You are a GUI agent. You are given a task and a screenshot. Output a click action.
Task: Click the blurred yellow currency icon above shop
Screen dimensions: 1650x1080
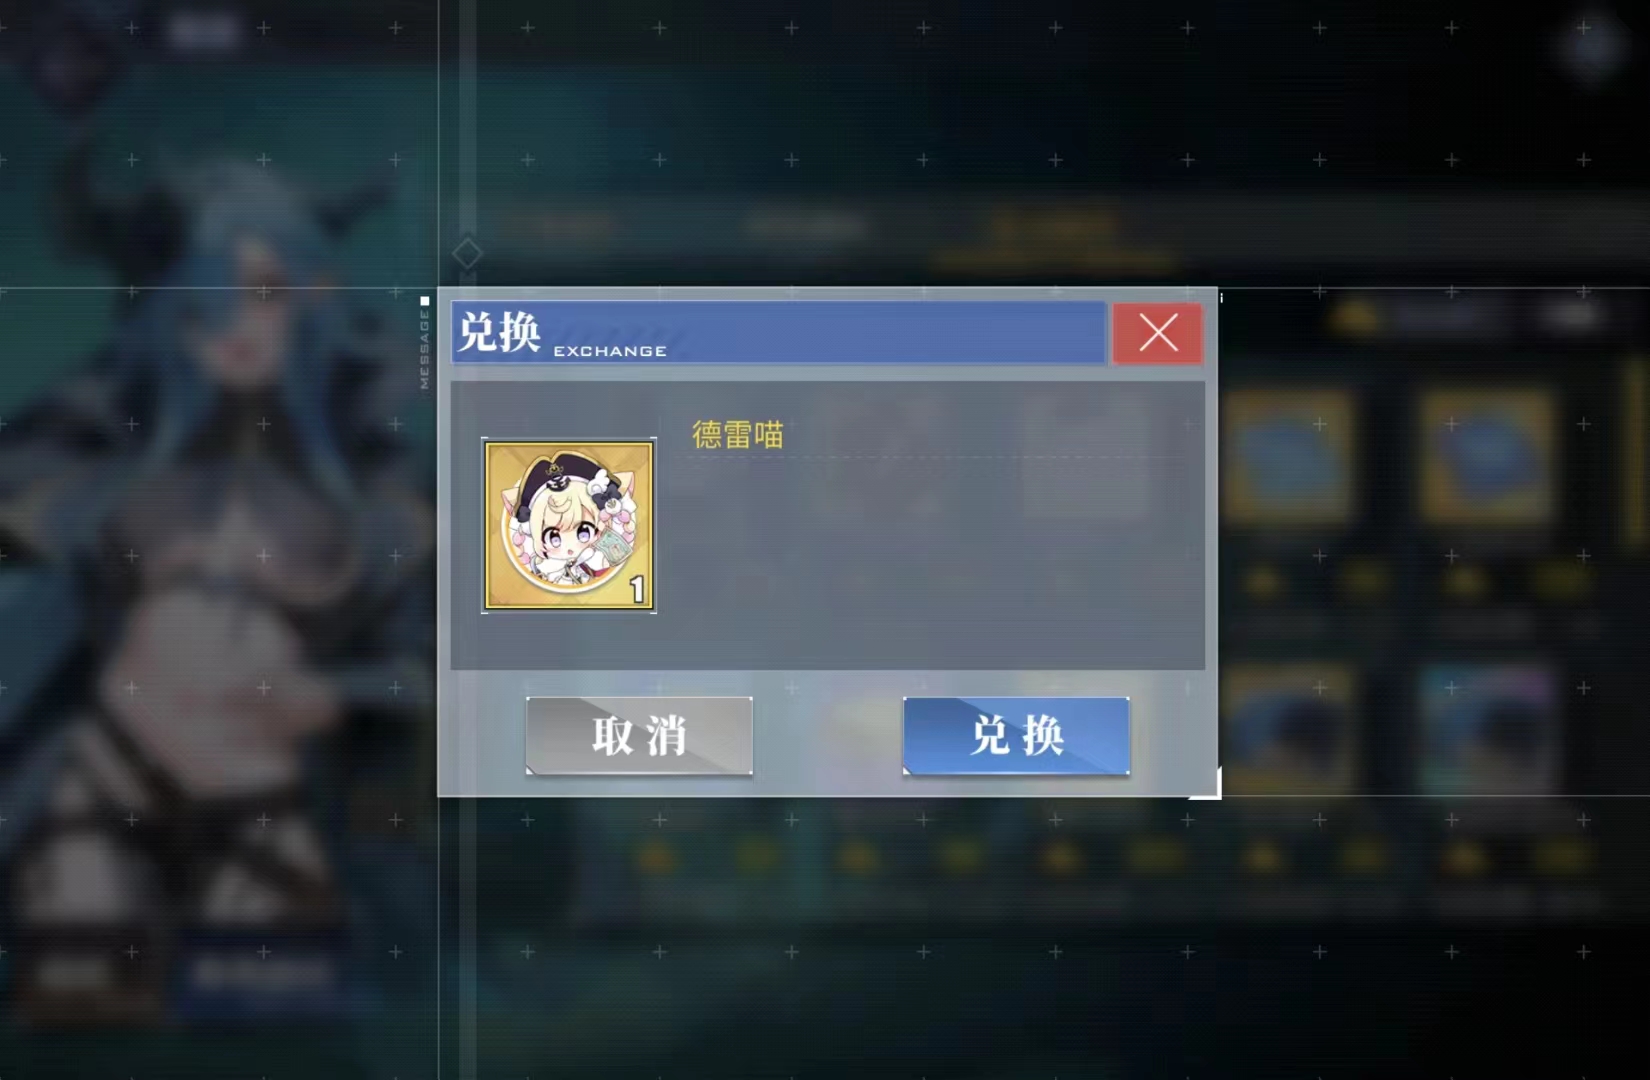pos(1354,318)
